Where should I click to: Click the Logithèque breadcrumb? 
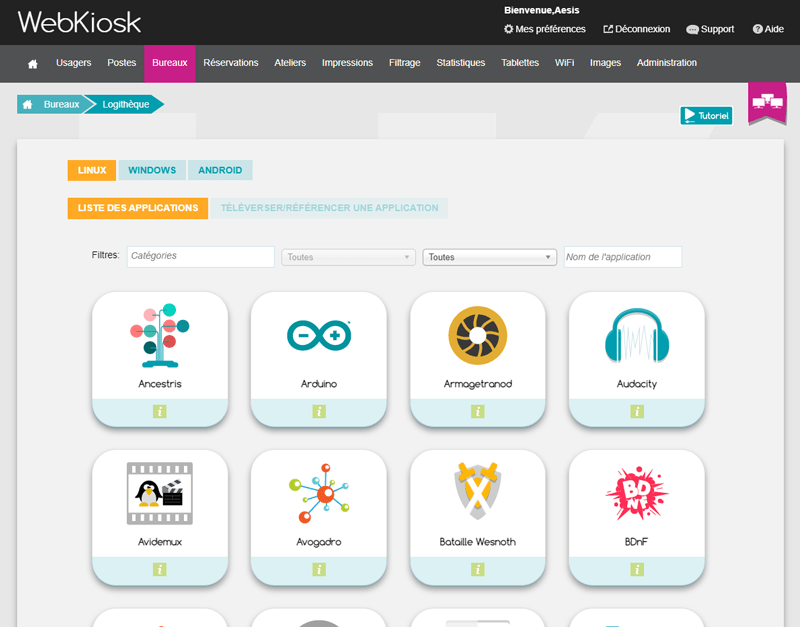click(x=126, y=105)
